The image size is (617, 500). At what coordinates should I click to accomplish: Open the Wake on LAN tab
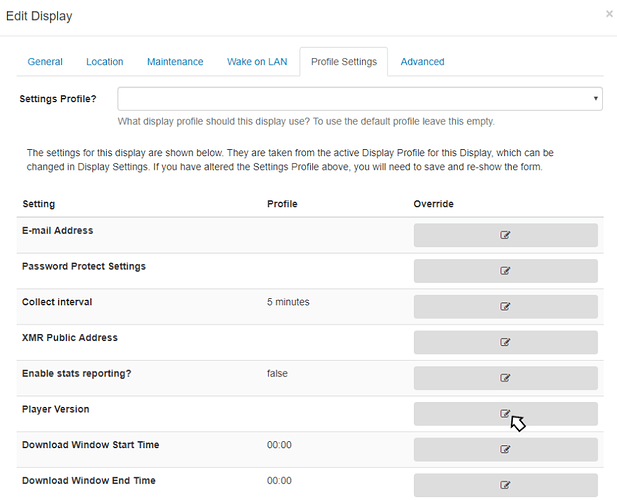tap(257, 62)
